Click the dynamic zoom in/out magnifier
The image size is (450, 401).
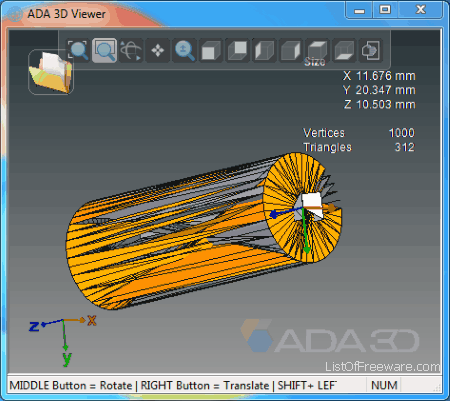point(184,51)
